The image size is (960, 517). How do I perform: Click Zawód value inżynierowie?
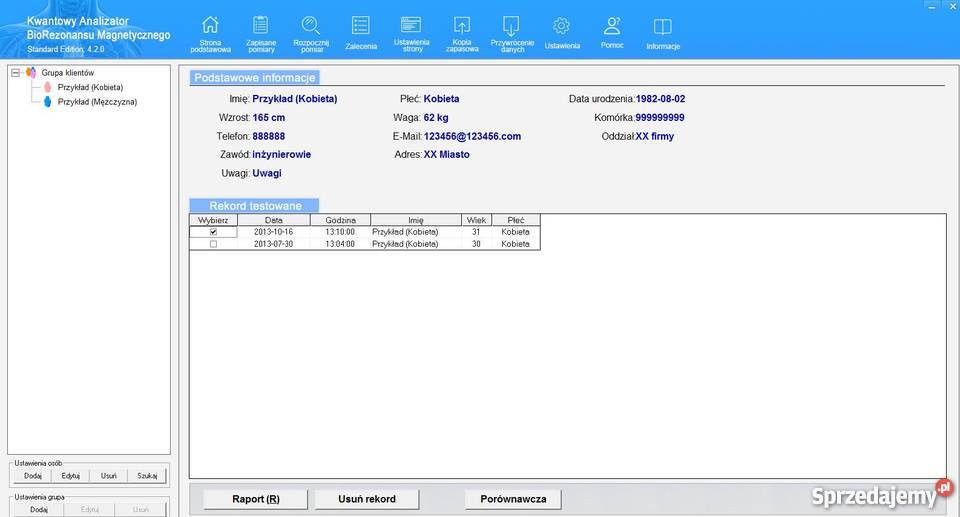tap(282, 155)
